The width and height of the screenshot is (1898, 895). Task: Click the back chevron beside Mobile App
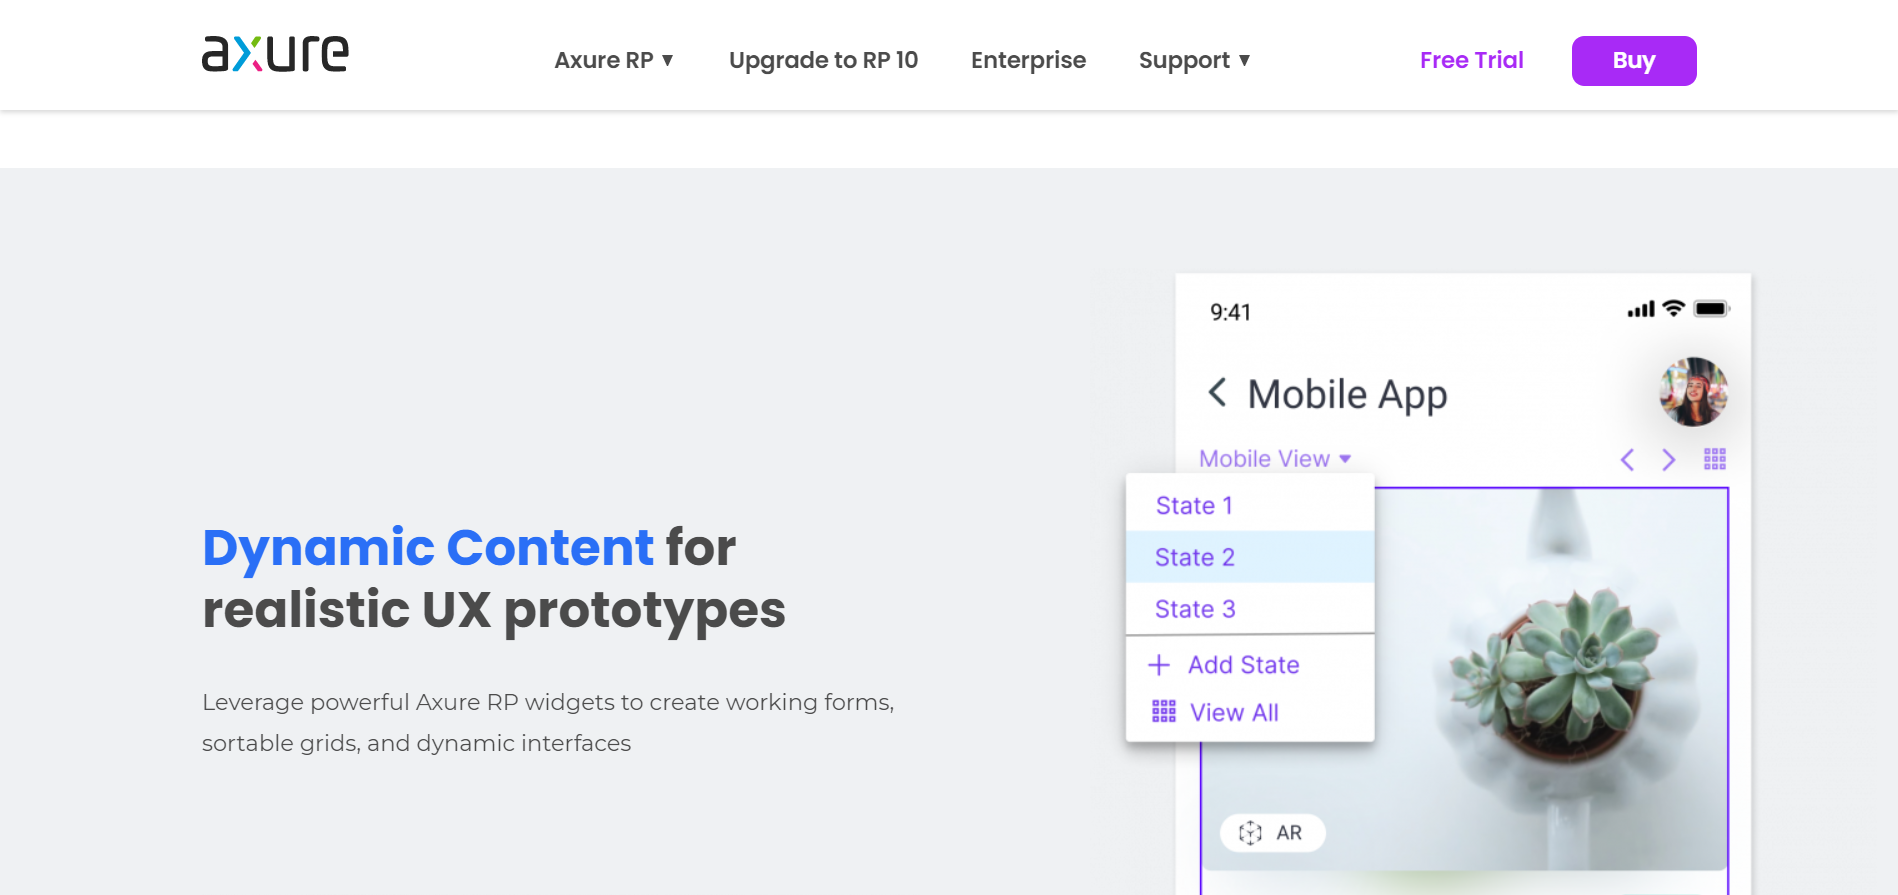click(x=1217, y=392)
